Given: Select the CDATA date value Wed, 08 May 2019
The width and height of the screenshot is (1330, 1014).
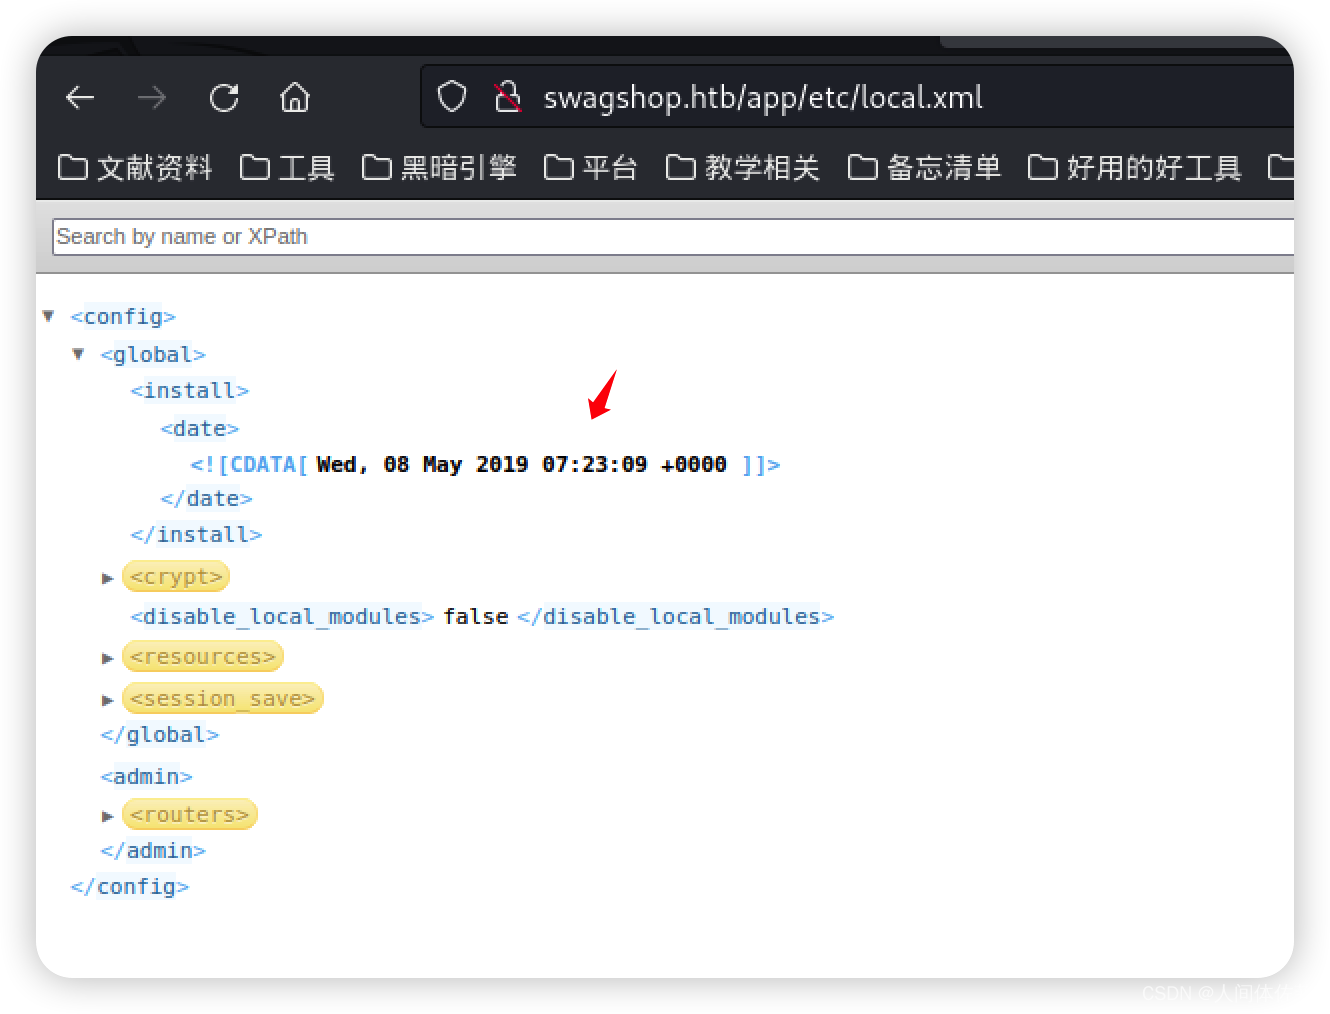Looking at the screenshot, I should [521, 464].
